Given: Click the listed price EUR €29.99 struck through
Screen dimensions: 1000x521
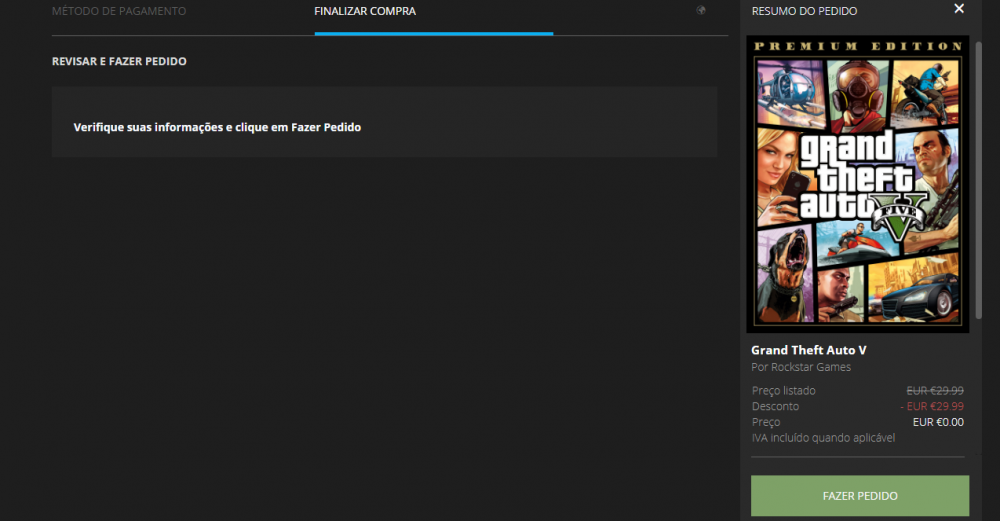Looking at the screenshot, I should point(935,390).
